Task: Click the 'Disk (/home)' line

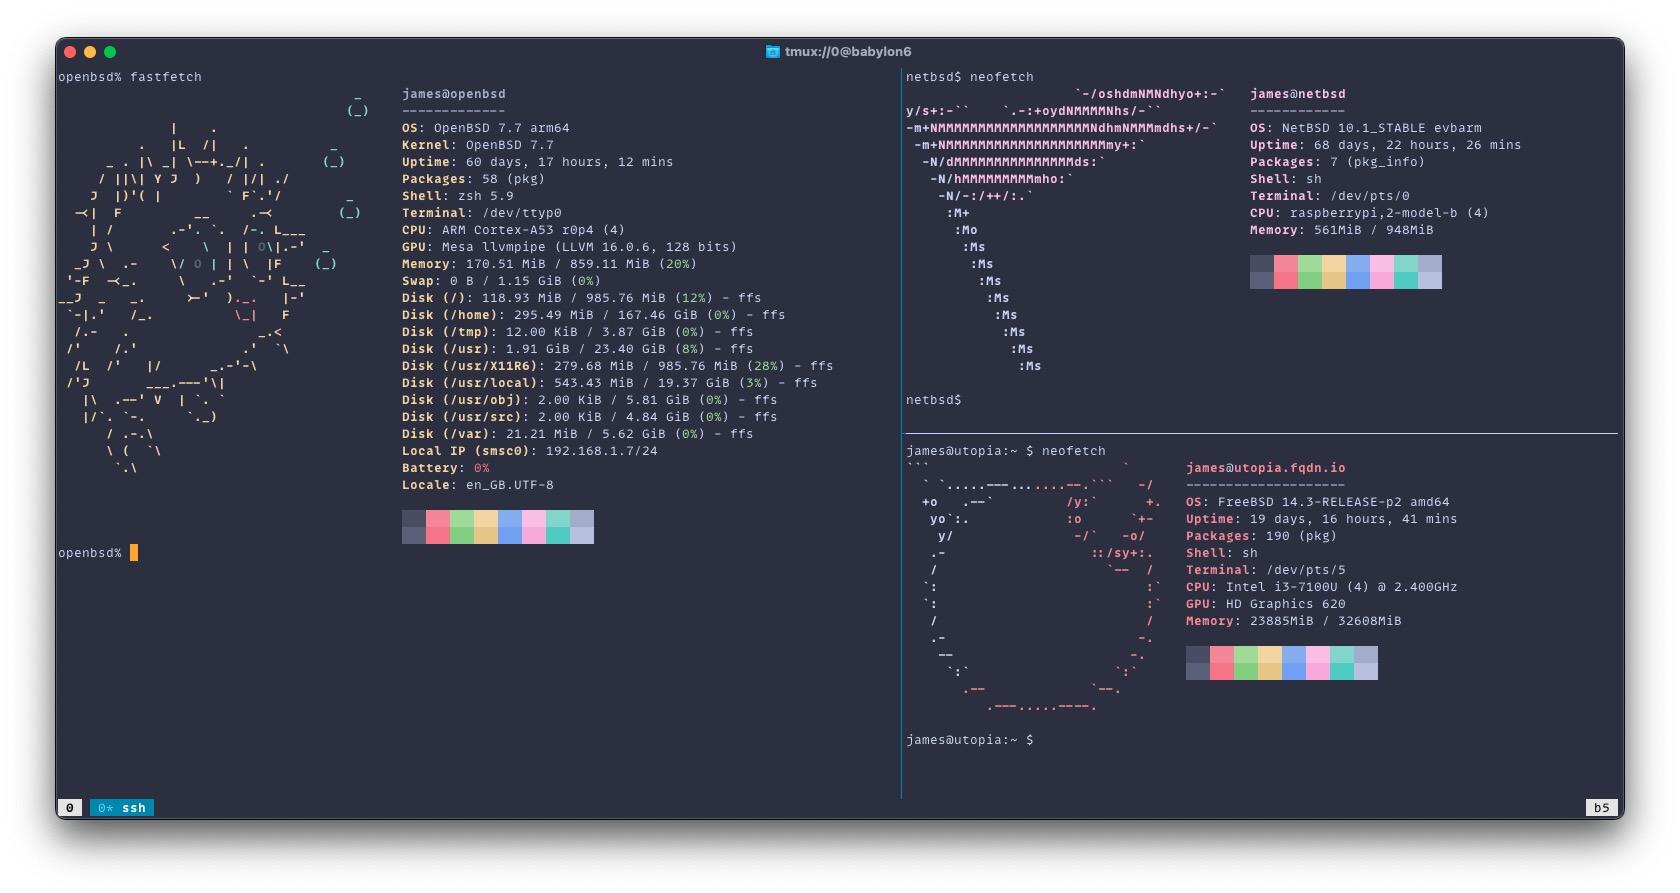Action: coord(594,315)
